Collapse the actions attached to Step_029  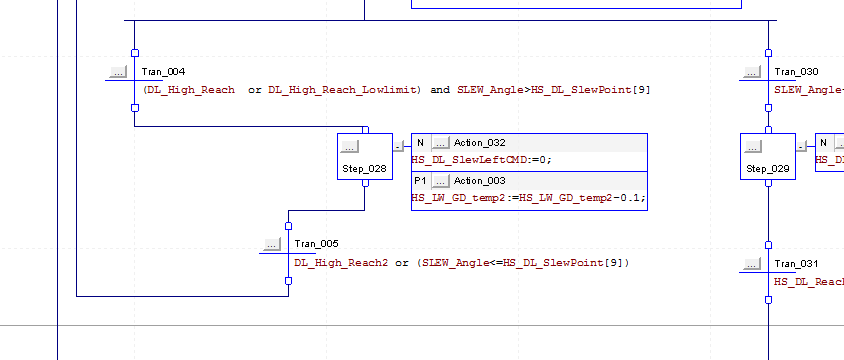[801, 146]
